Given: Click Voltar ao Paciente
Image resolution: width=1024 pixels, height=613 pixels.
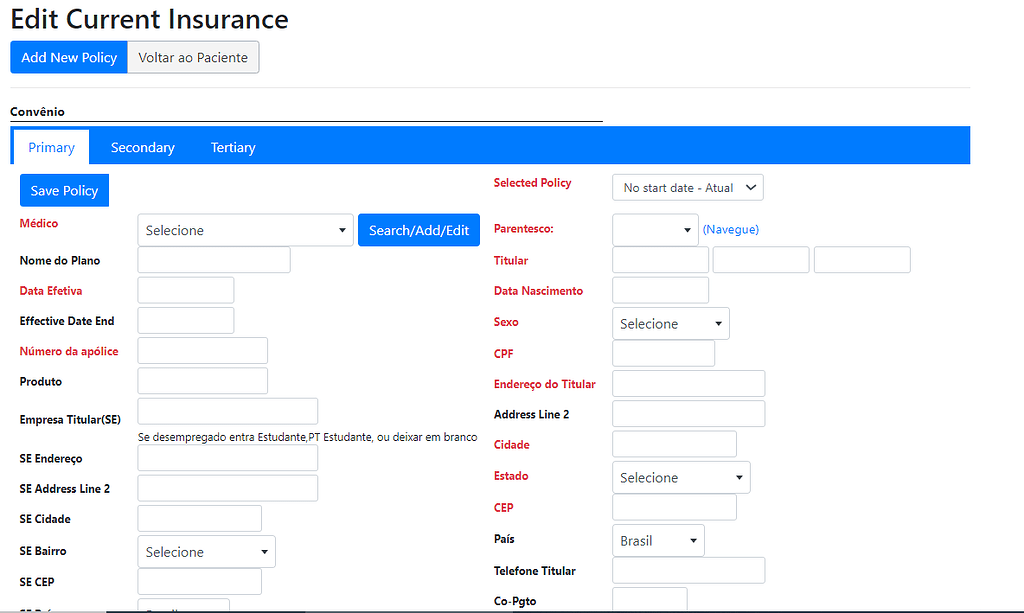Looking at the screenshot, I should (192, 57).
